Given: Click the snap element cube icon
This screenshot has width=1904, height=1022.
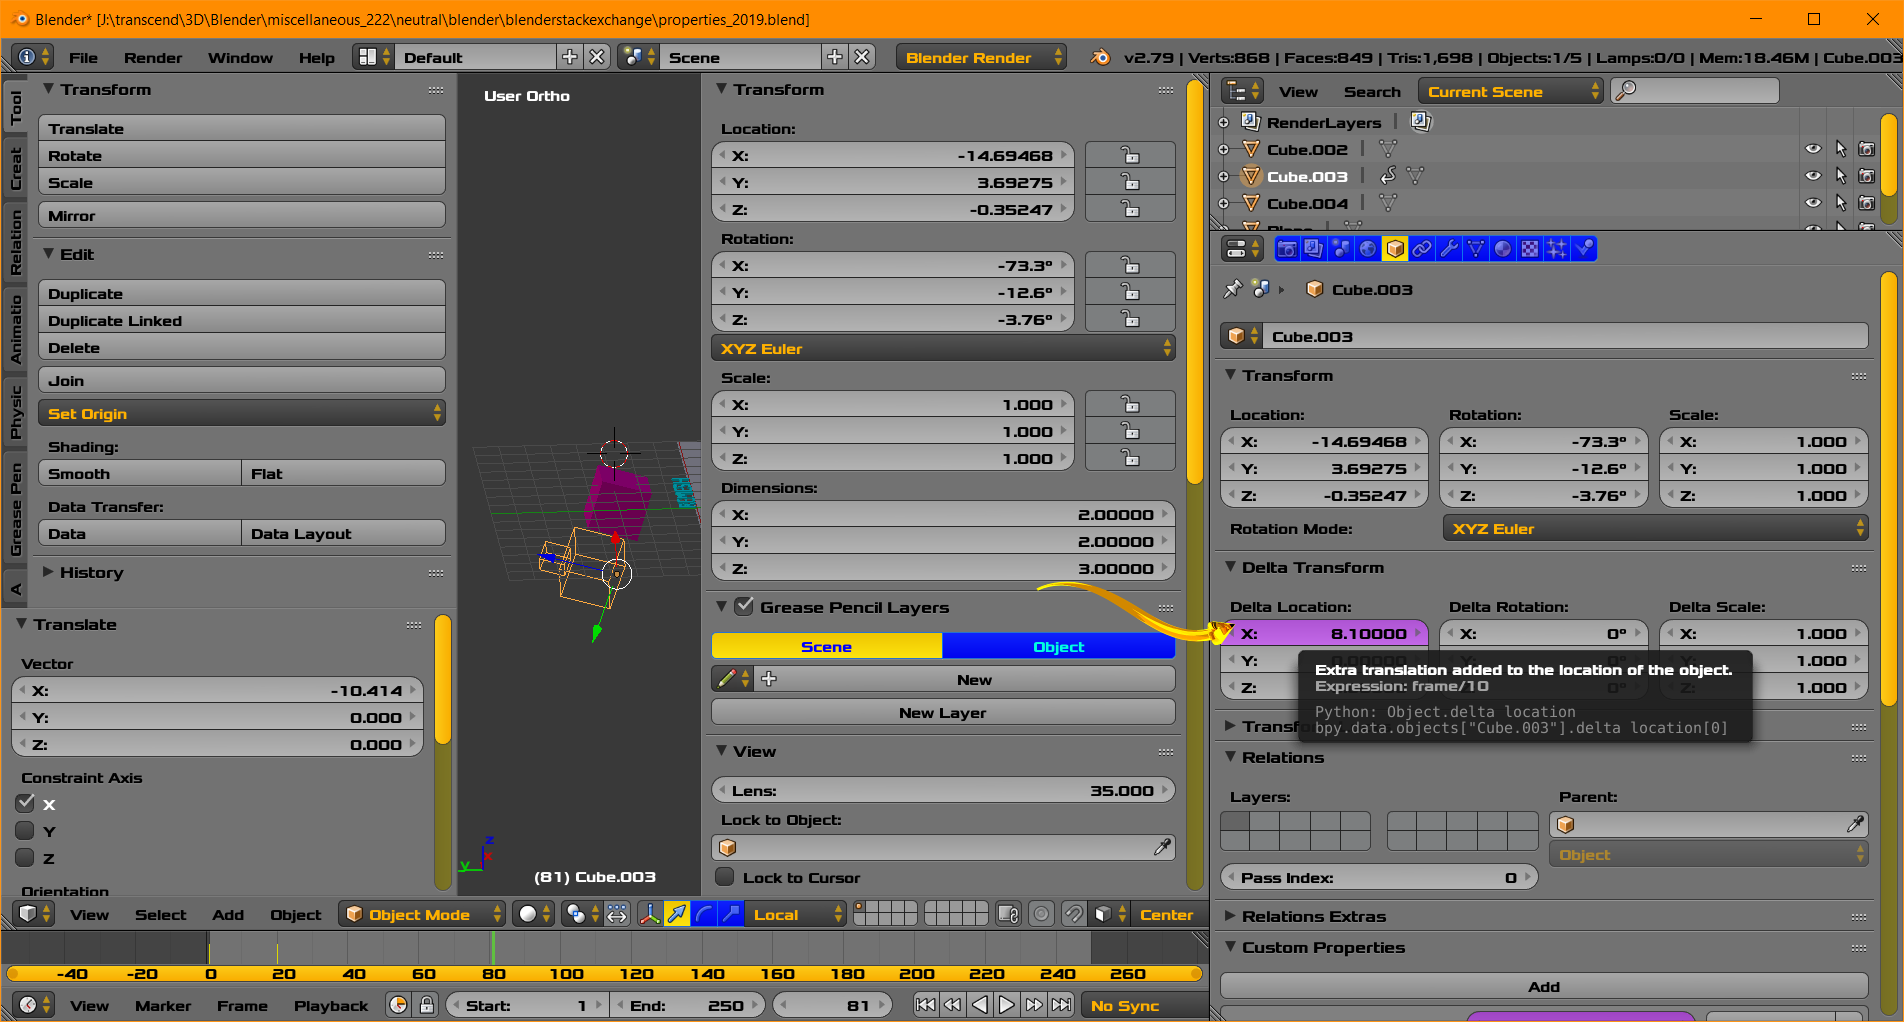Looking at the screenshot, I should pos(1109,914).
